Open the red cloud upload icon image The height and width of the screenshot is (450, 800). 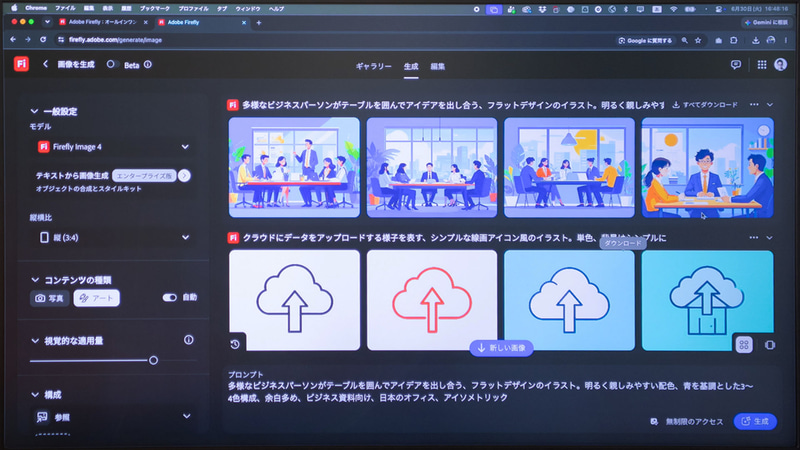coord(432,300)
